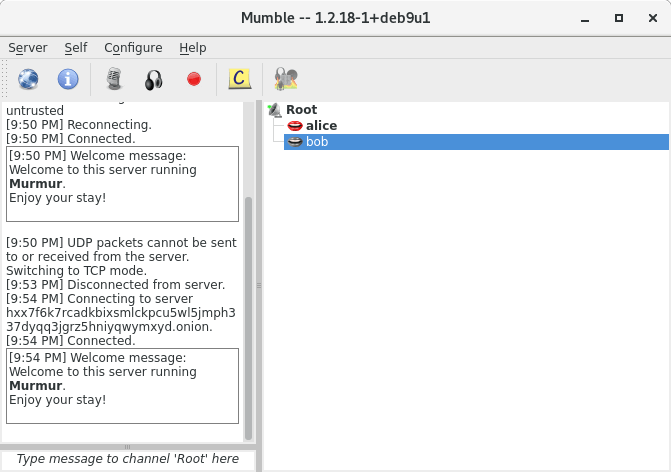Open the Comment note icon in toolbar
The width and height of the screenshot is (671, 472).
238,79
